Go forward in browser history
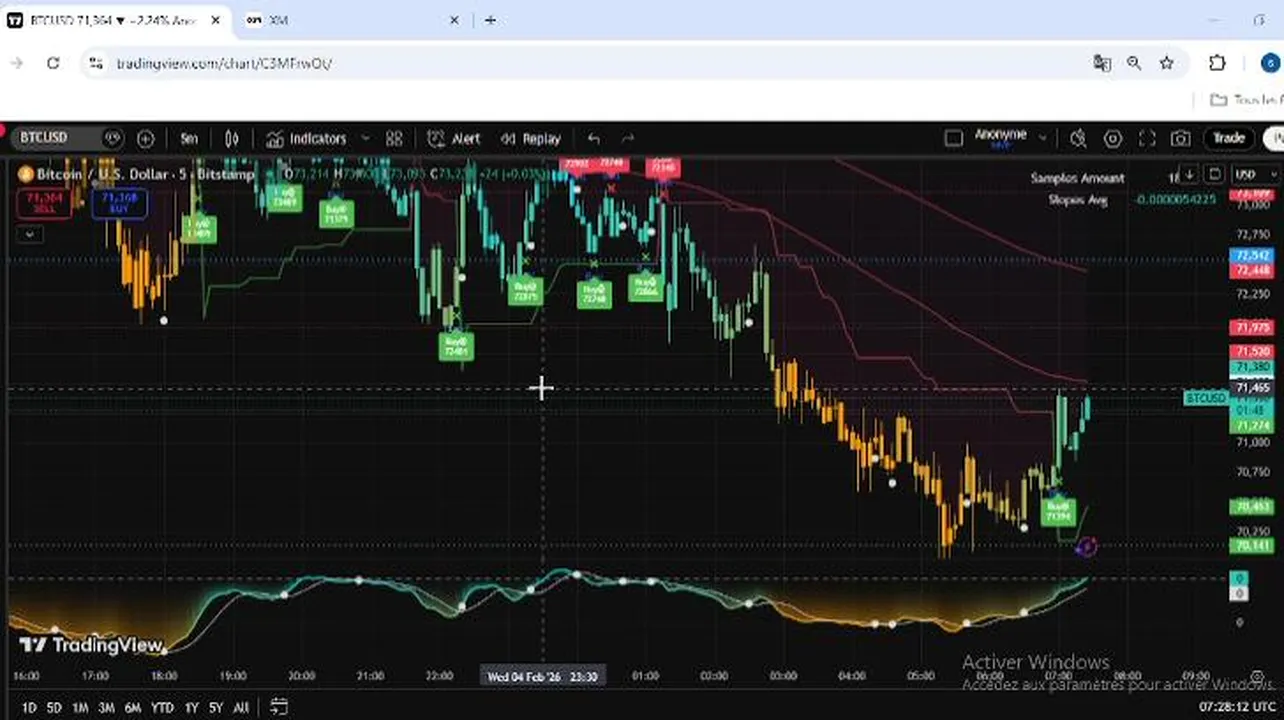This screenshot has height=720, width=1284. pos(17,63)
